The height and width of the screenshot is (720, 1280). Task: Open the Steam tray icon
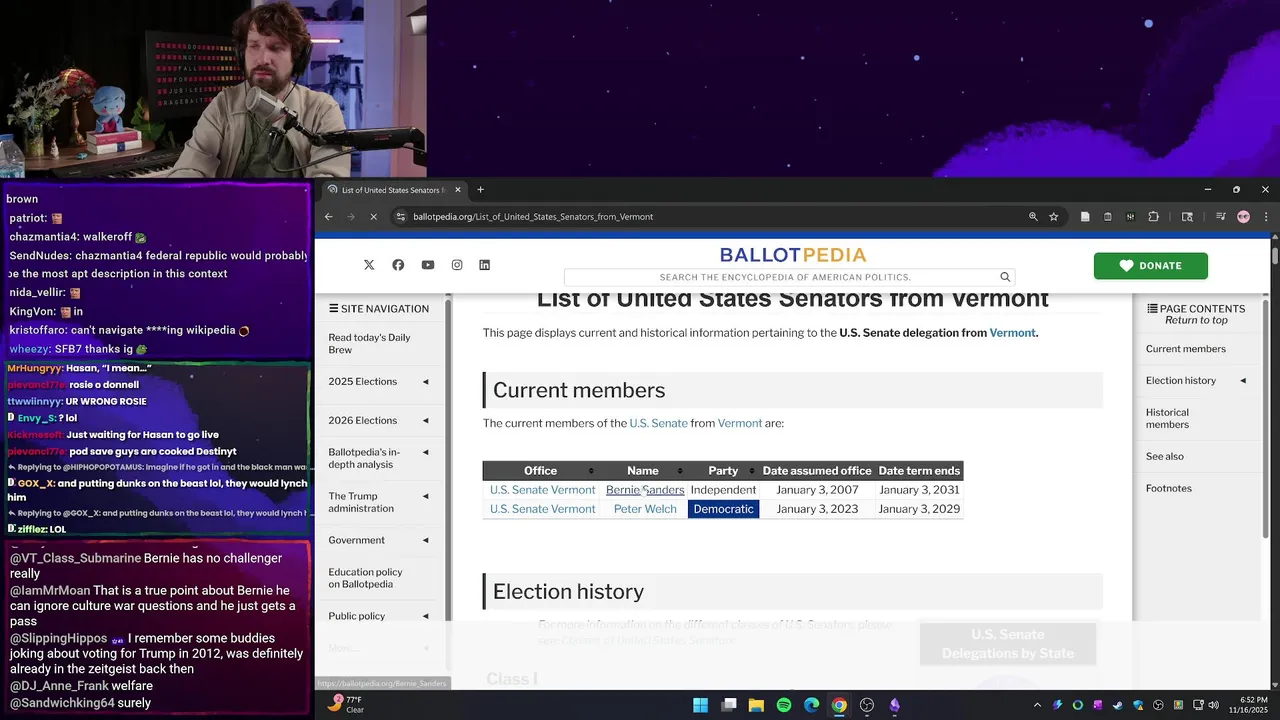[x=1118, y=705]
